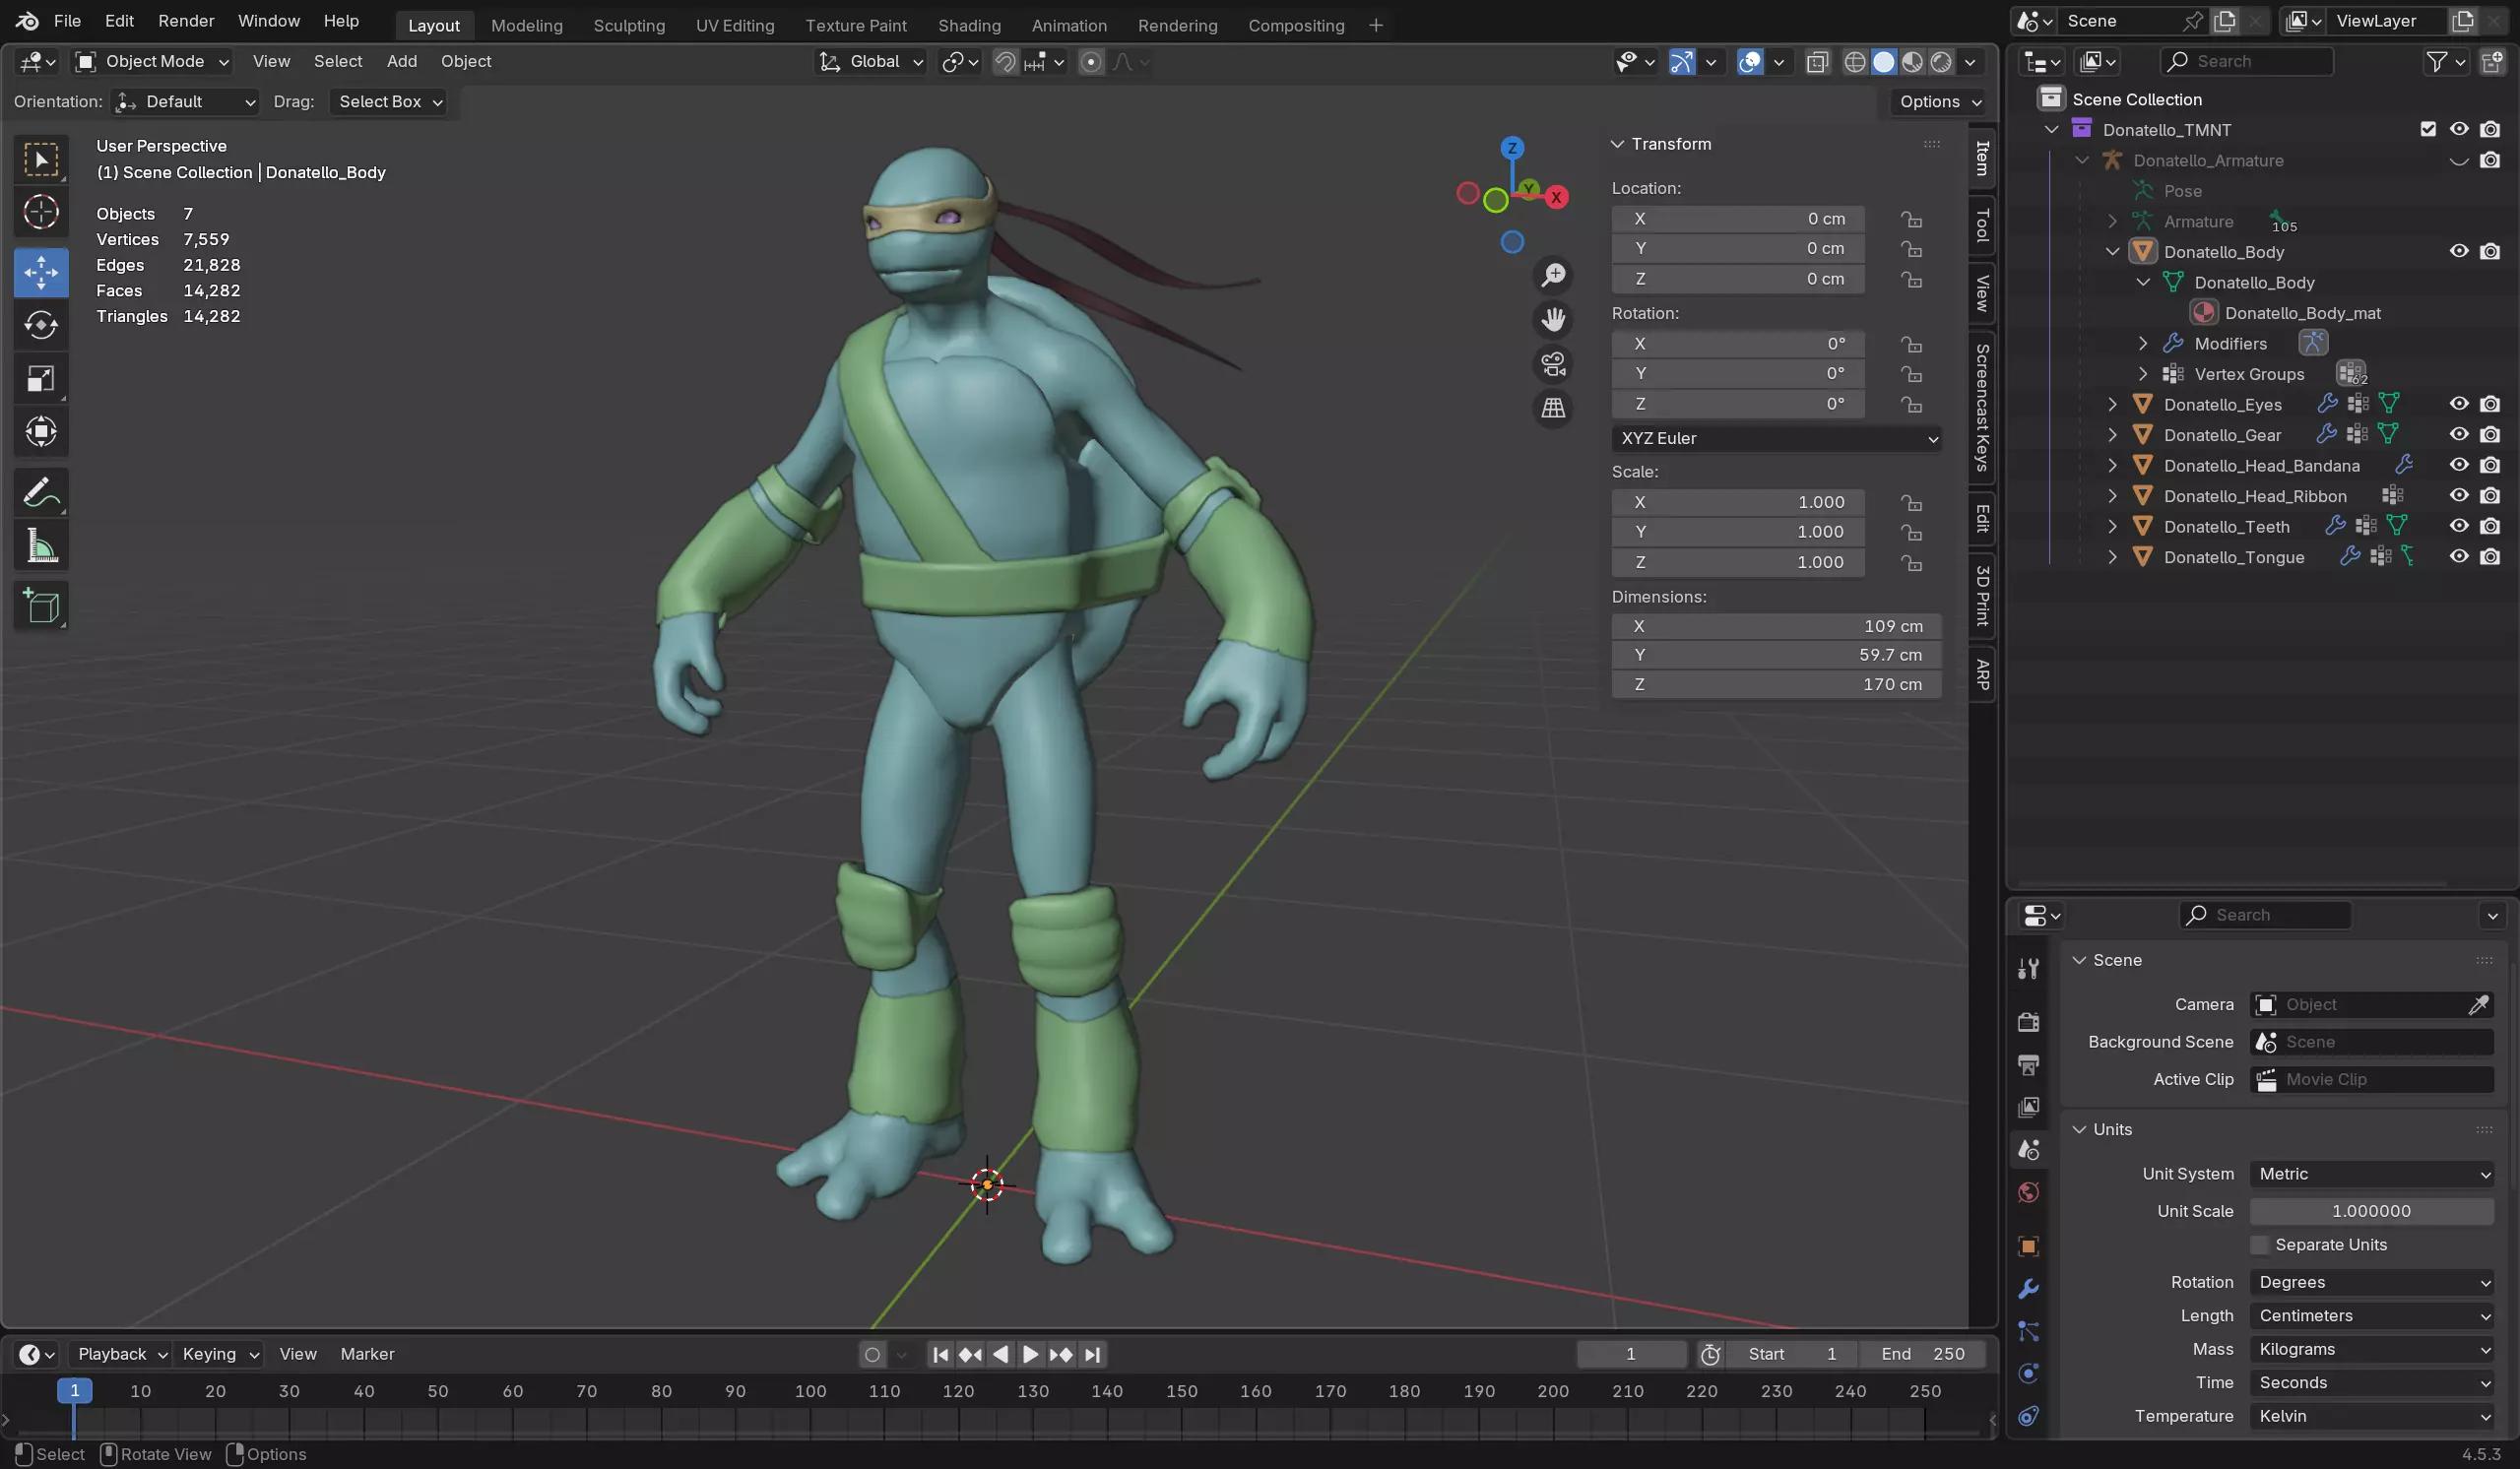Viewport: 2520px width, 1469px height.
Task: Click the Zoom view magnifier icon
Action: click(1553, 275)
